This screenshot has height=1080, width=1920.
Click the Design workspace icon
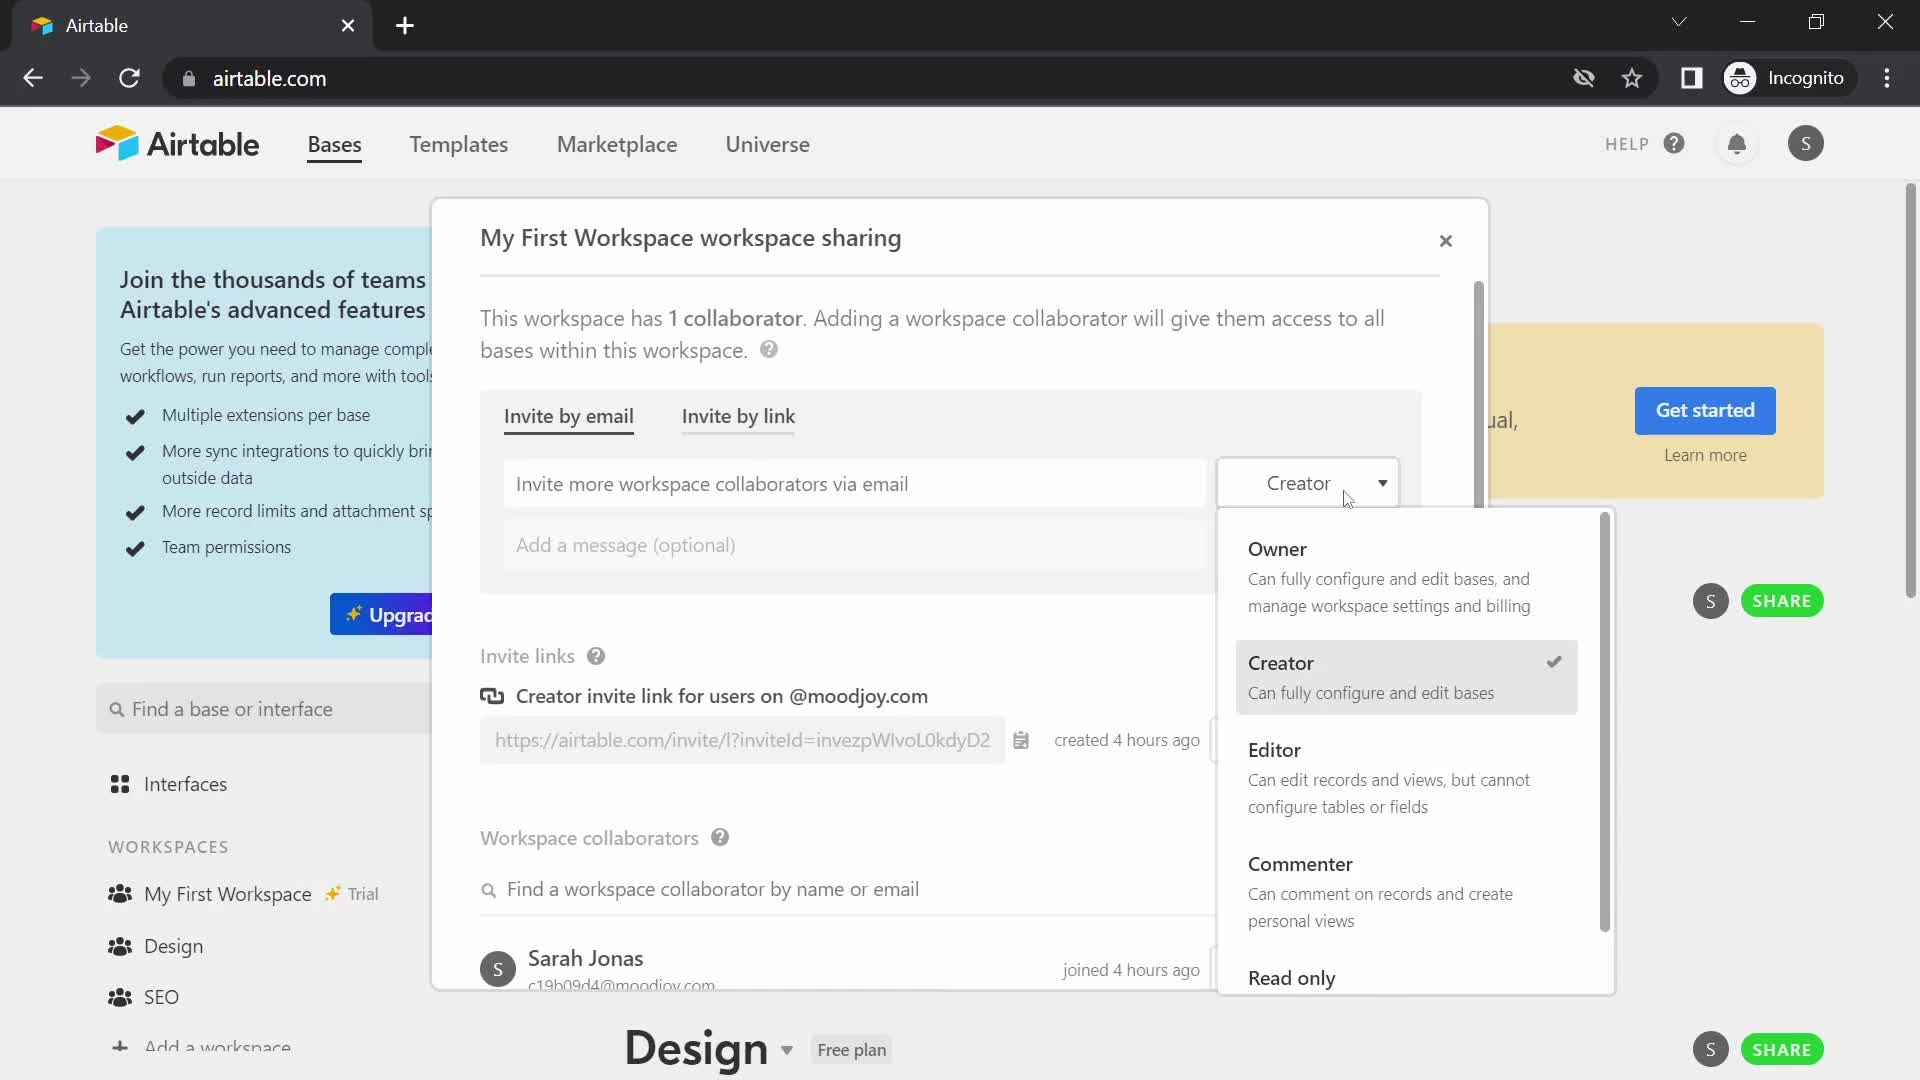point(119,945)
